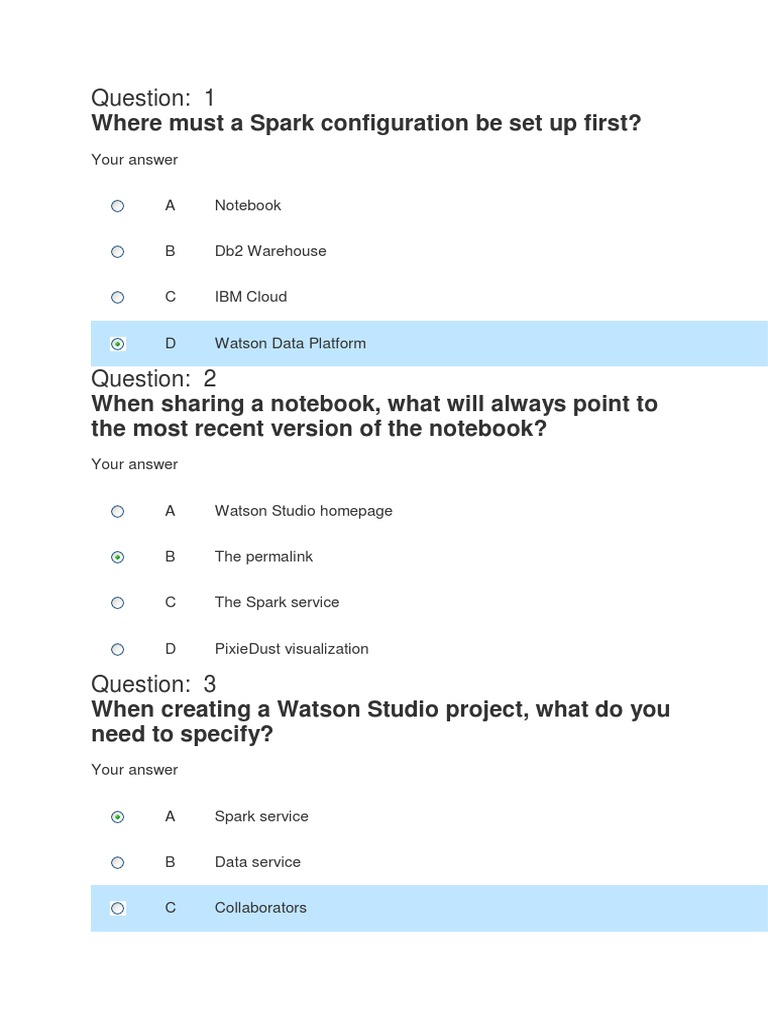Screen dimensions: 768x1024
Task: Click the selected Watson Data Platform radio button
Action: (x=118, y=344)
